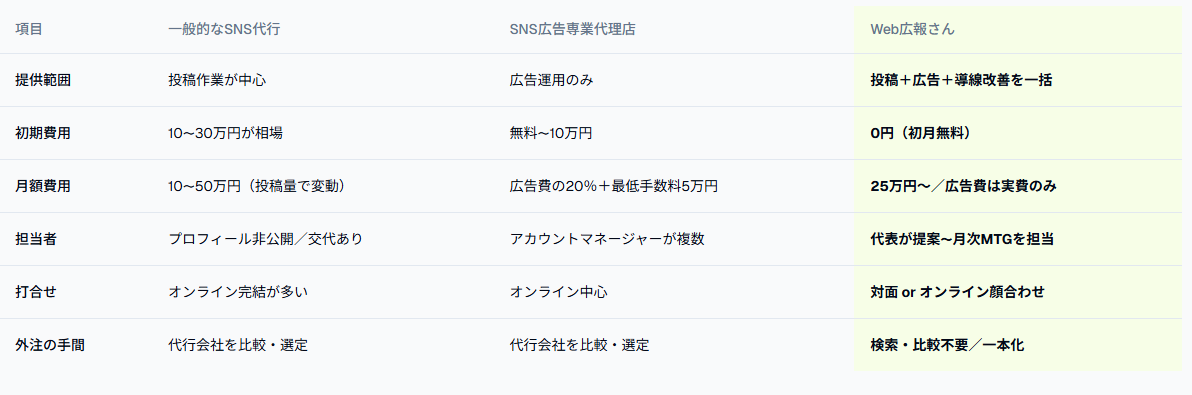Click the 月額費用 row label
Viewport: 1192px width, 395px height.
43,186
